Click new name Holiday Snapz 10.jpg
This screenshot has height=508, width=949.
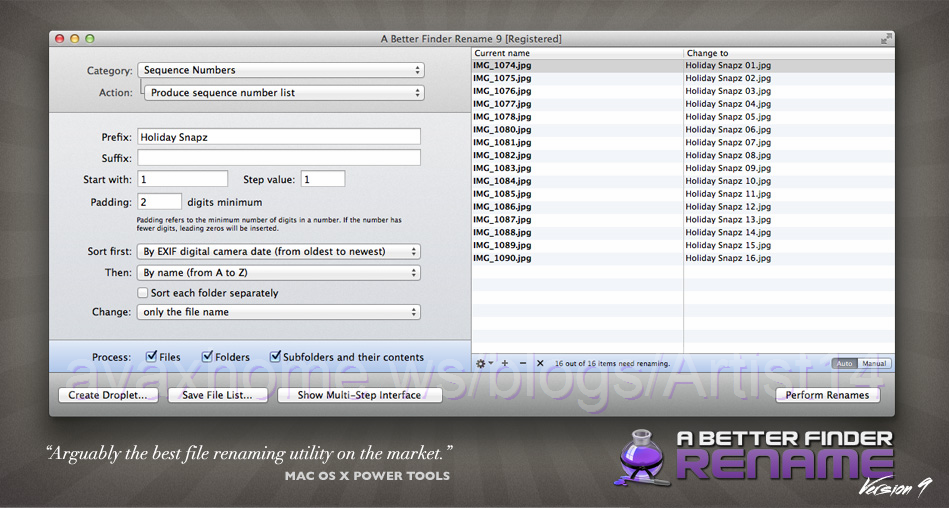728,181
